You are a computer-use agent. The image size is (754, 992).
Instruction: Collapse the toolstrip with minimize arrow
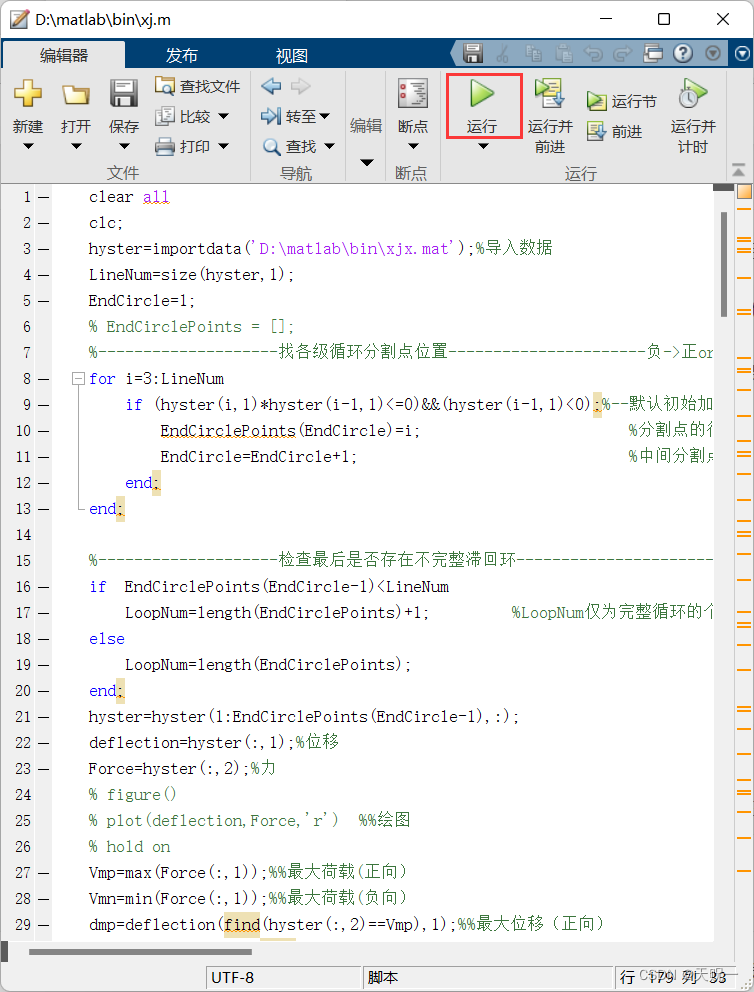tap(738, 170)
